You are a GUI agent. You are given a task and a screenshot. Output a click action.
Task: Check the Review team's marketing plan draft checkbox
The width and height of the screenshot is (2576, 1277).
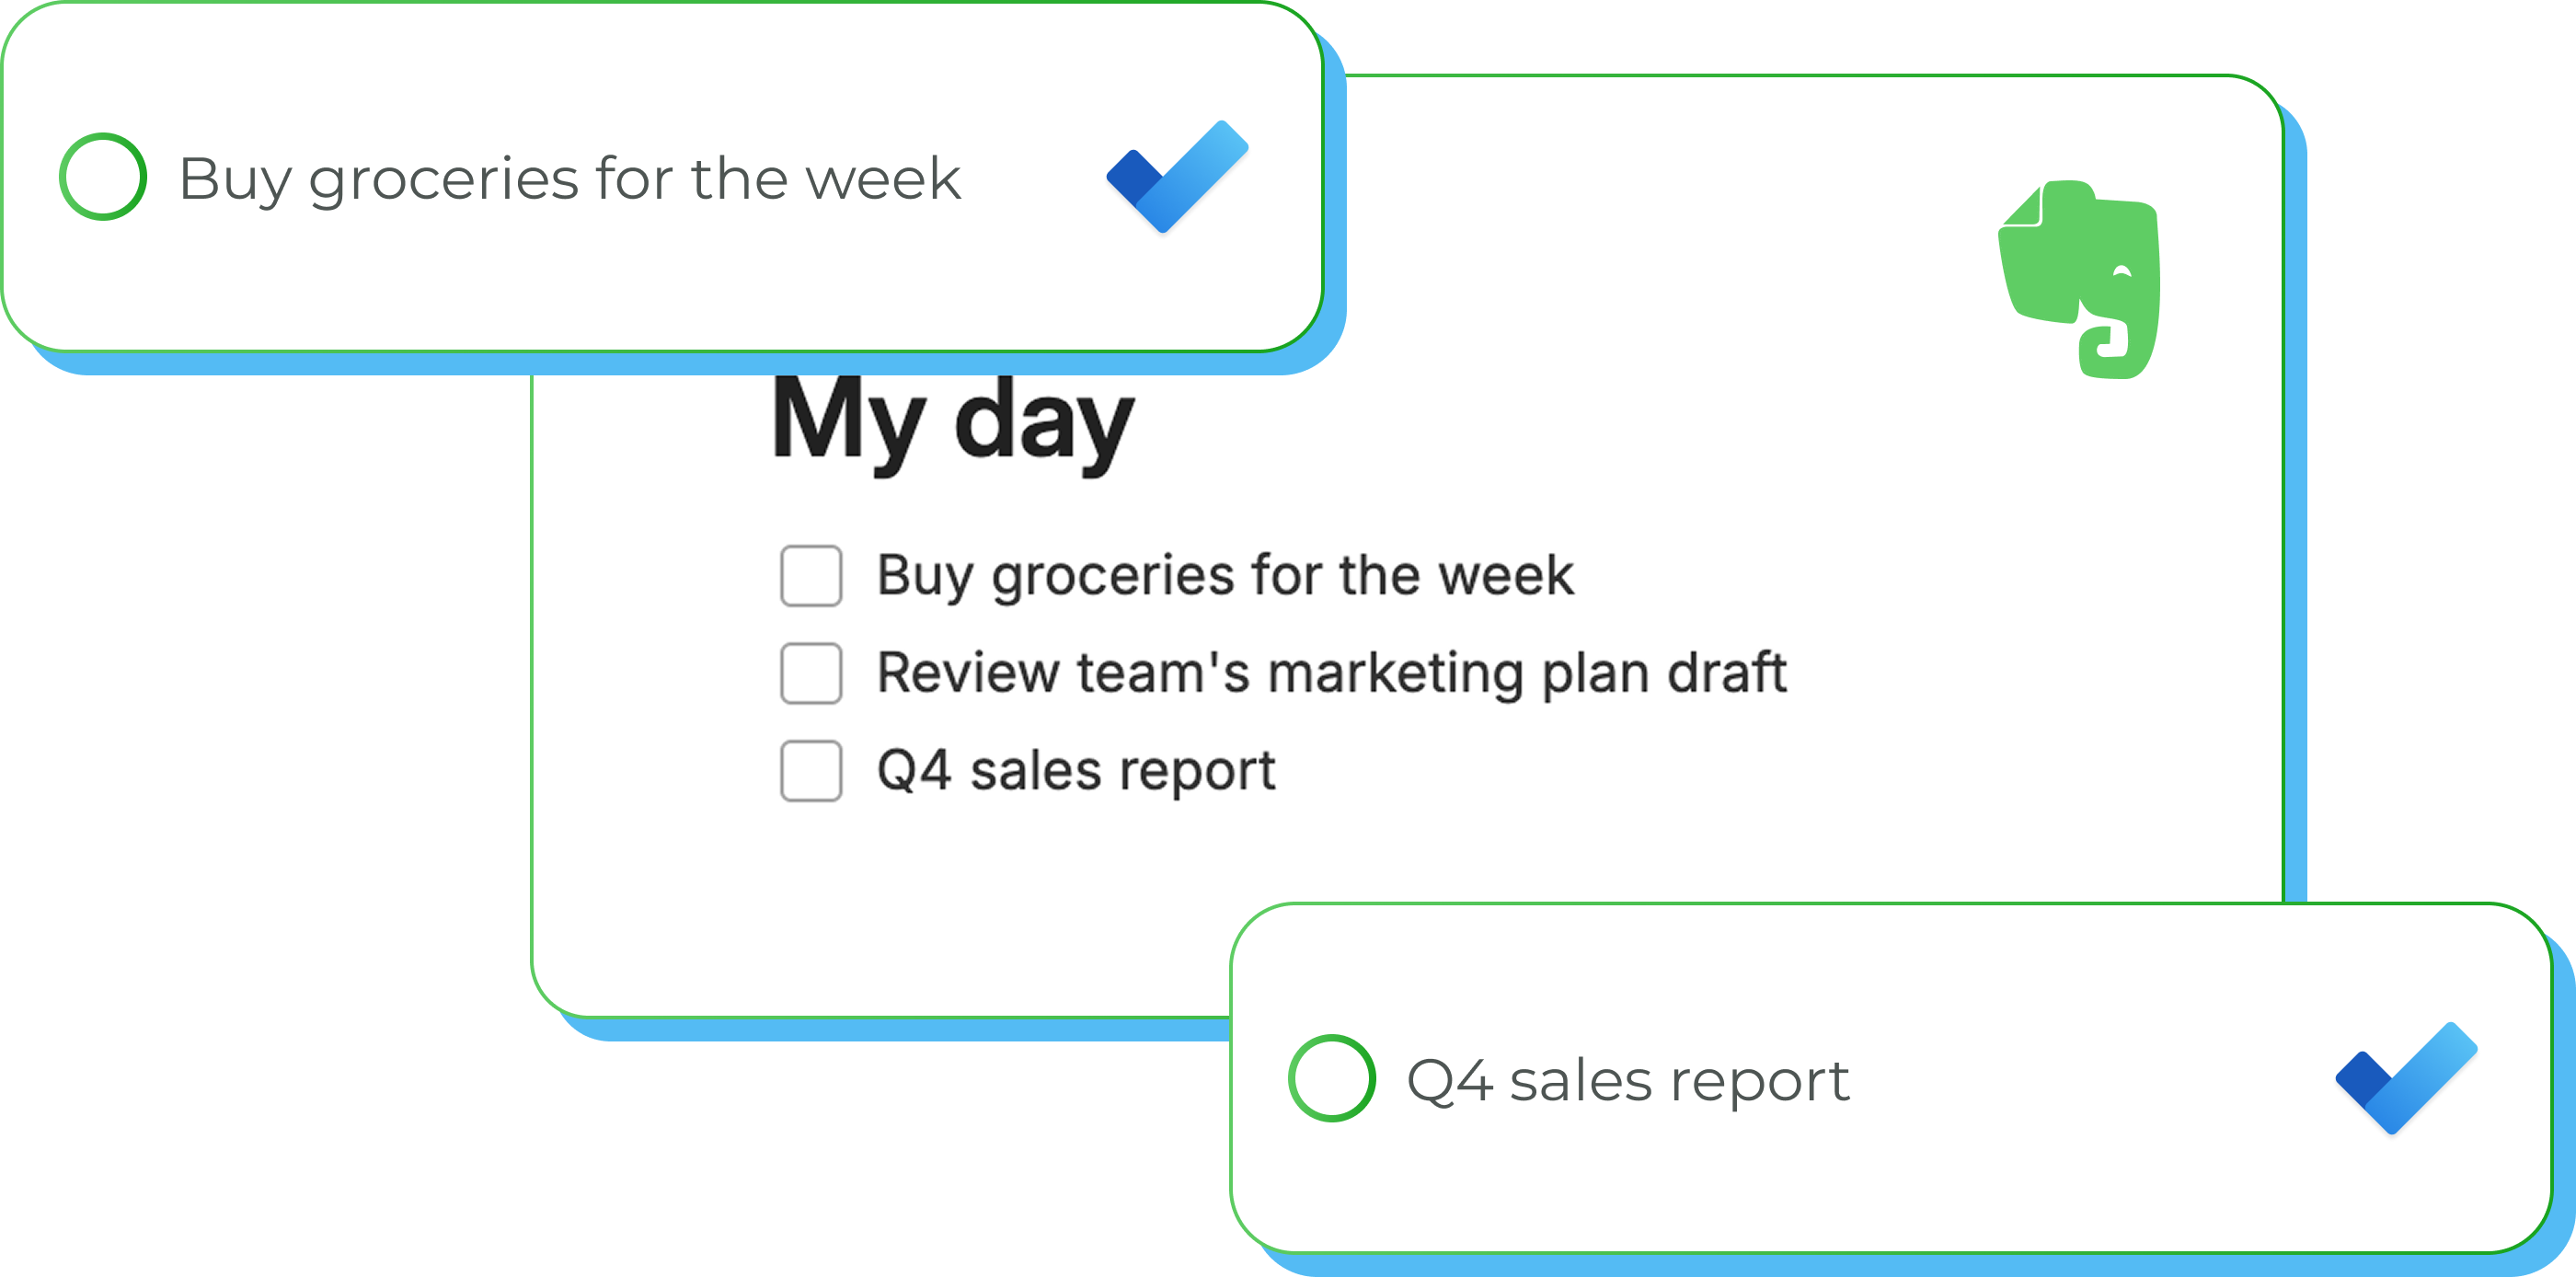[x=811, y=673]
